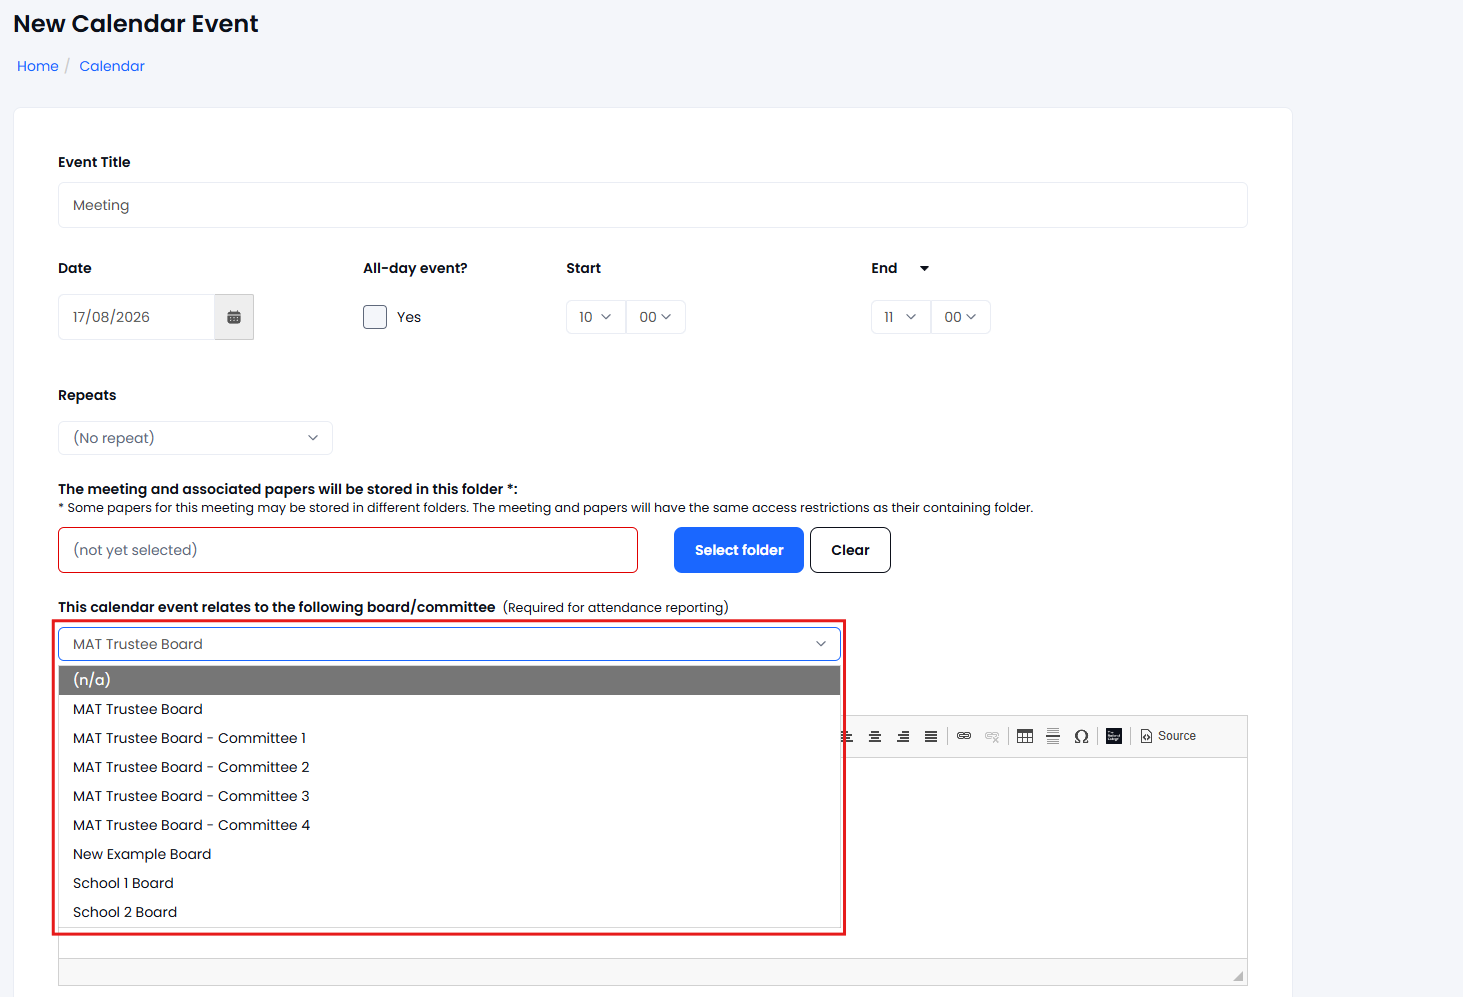Select MAT Trustee Board - Committee 2
The width and height of the screenshot is (1463, 997).
click(x=449, y=767)
